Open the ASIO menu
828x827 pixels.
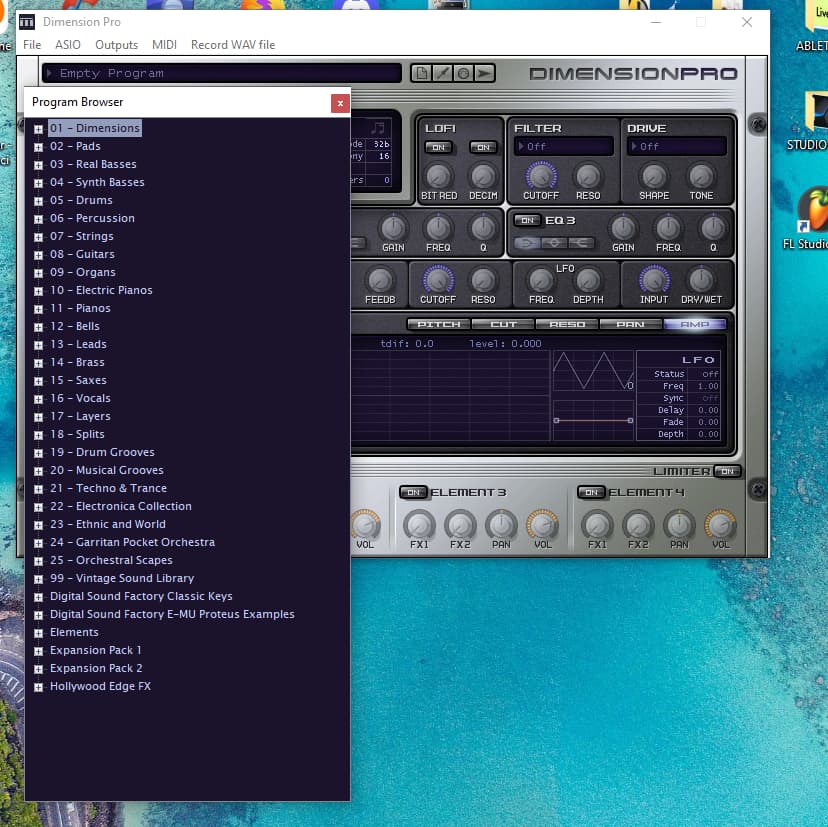click(x=68, y=45)
